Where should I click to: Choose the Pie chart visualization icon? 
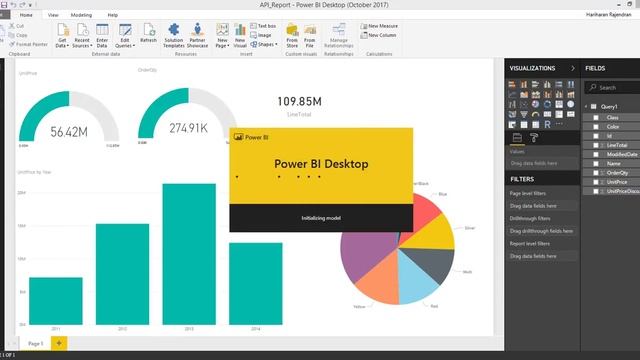[536, 104]
